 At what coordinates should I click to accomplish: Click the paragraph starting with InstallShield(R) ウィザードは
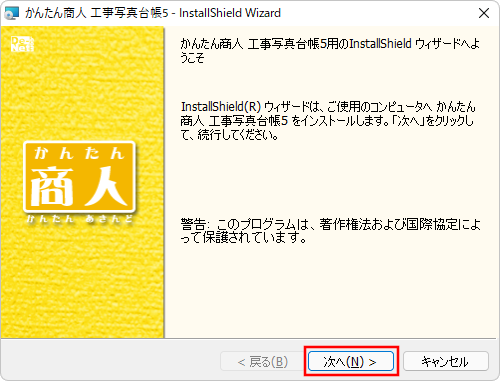328,121
